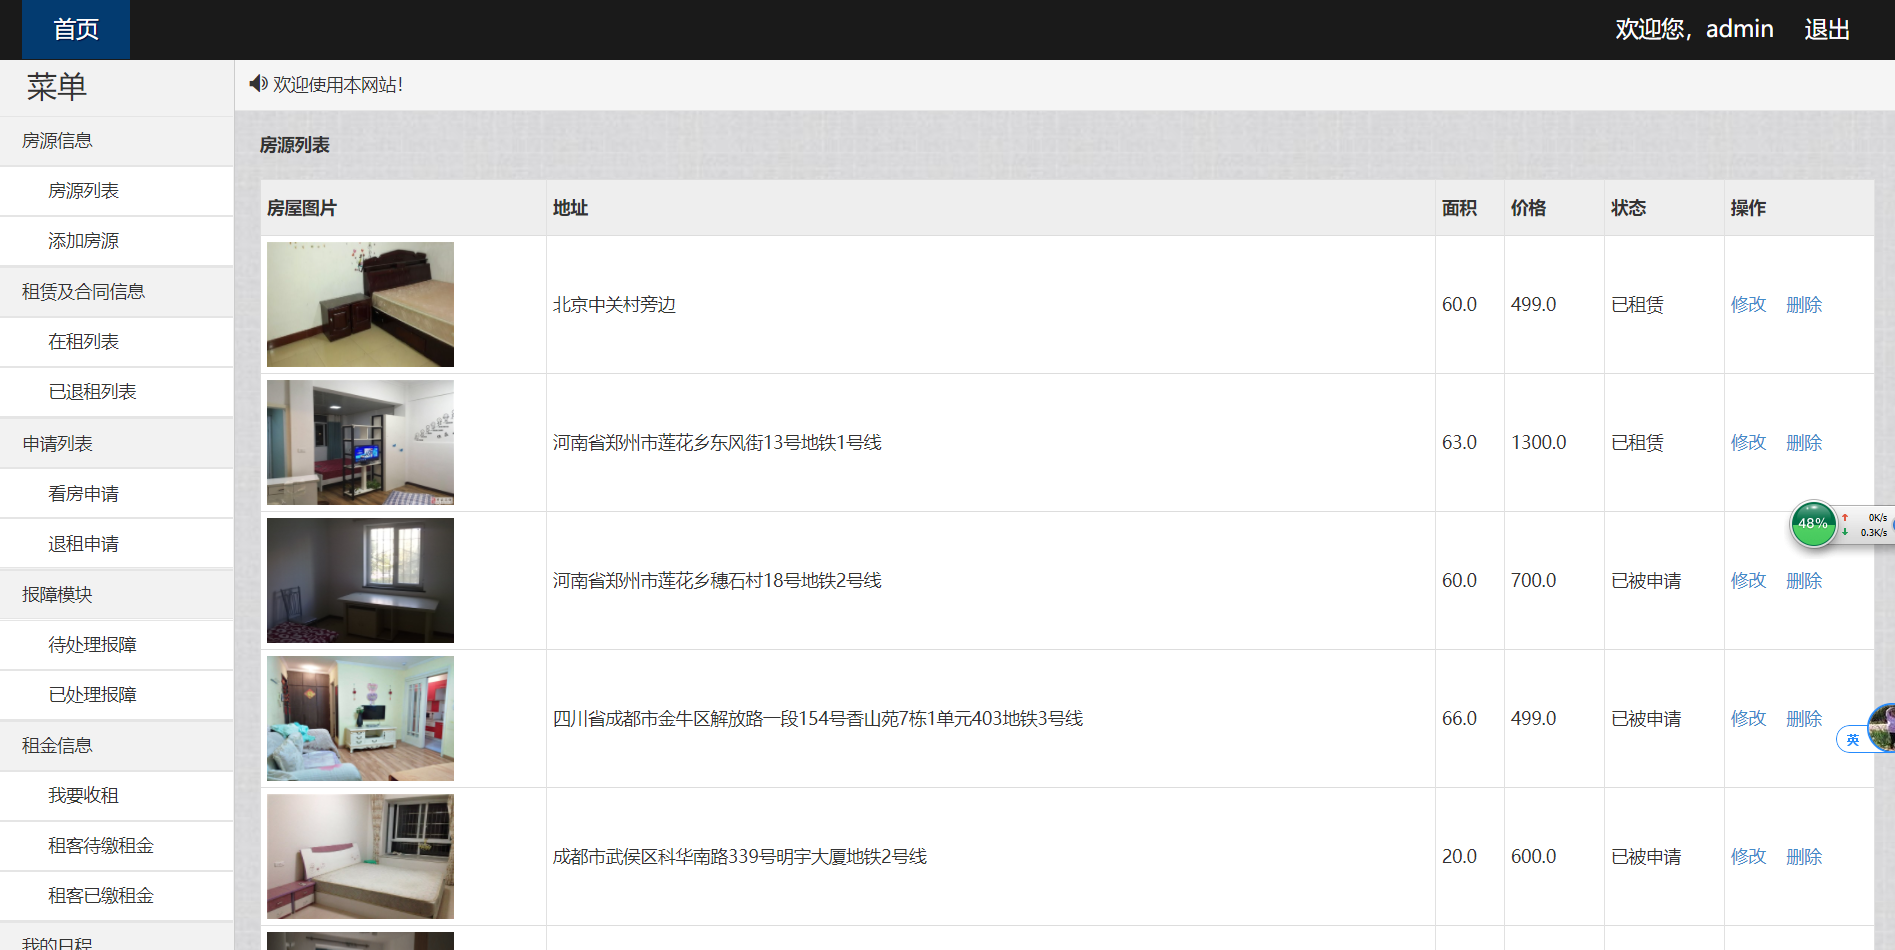1895x950 pixels.
Task: Click the 欢迎使用本网站! announcement text
Action: [x=338, y=85]
